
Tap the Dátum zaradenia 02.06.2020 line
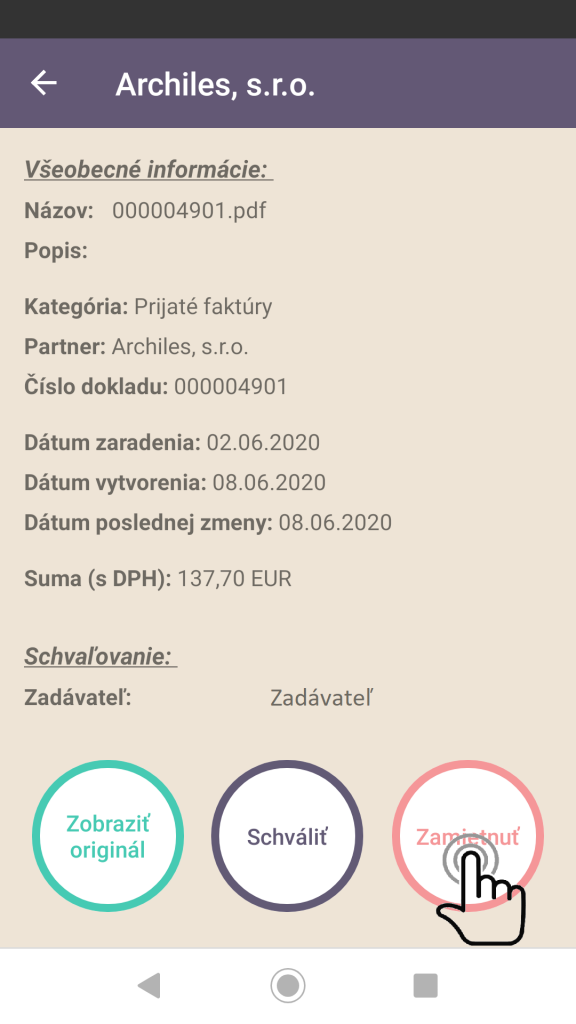pos(172,443)
